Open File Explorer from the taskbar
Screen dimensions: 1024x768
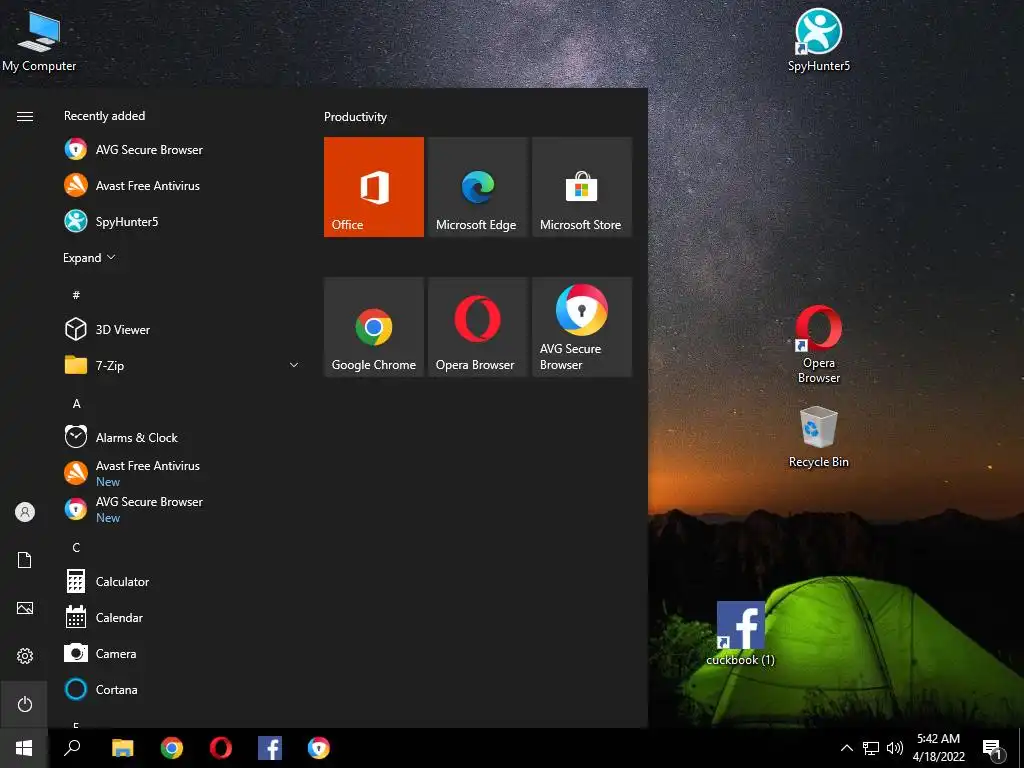[122, 748]
